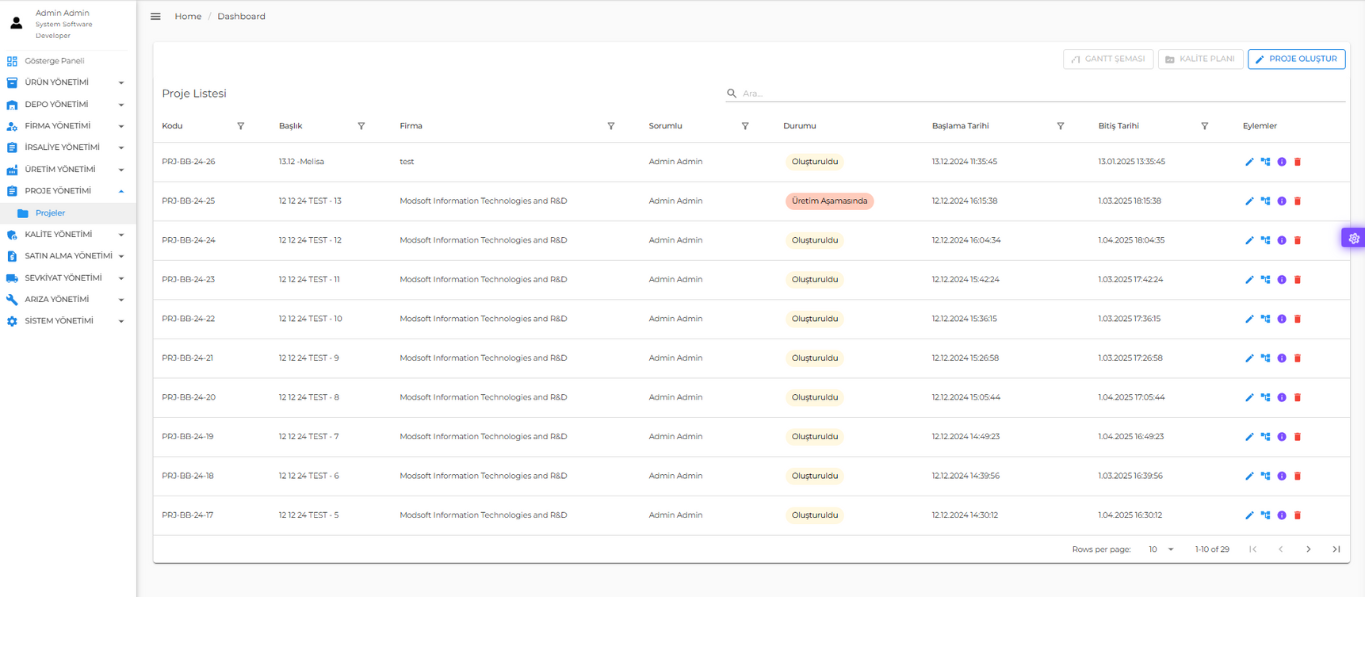
Task: Go to Home breadcrumb link
Action: point(188,16)
